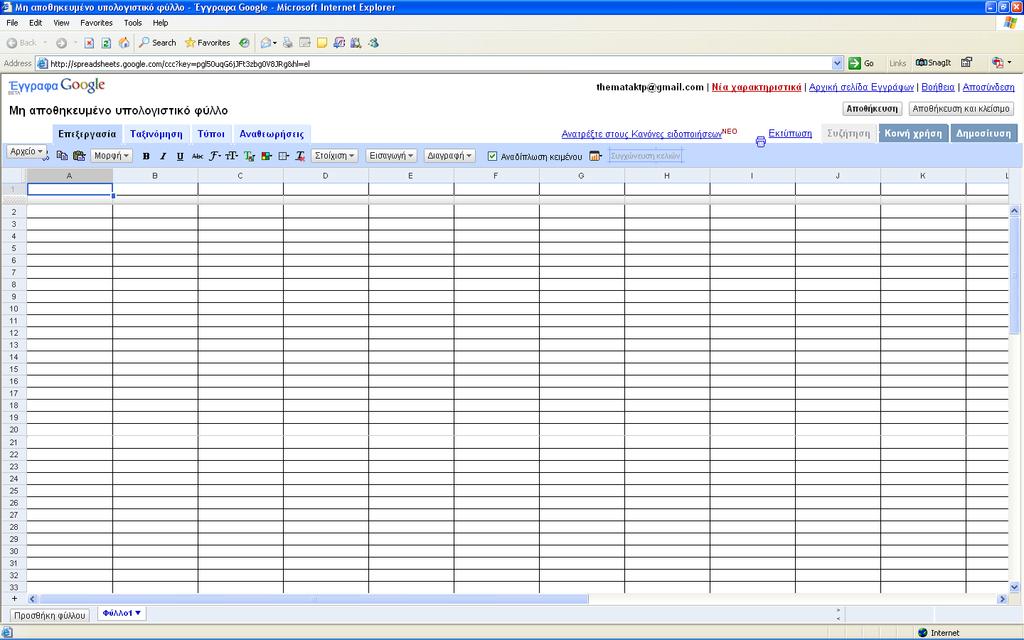1024x640 pixels.
Task: Open the IE Search pane
Action: [157, 43]
